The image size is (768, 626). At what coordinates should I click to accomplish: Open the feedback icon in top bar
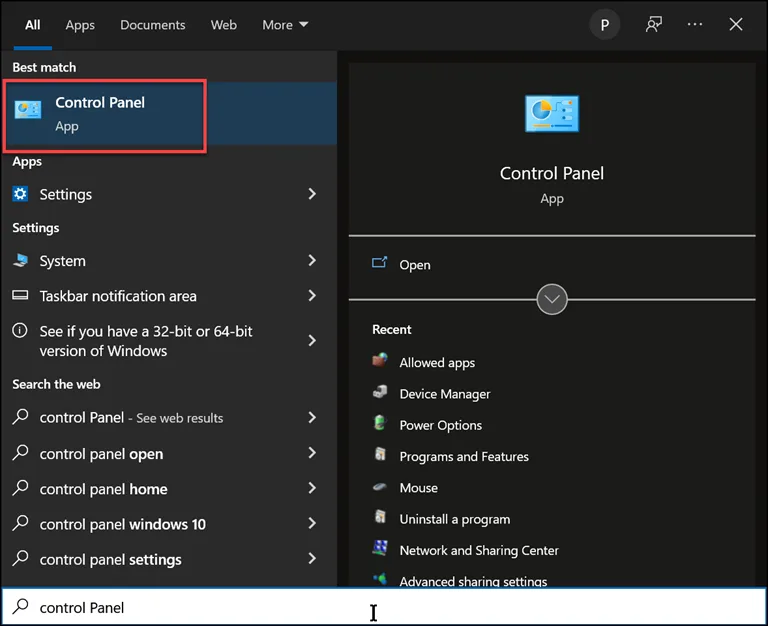tap(654, 25)
